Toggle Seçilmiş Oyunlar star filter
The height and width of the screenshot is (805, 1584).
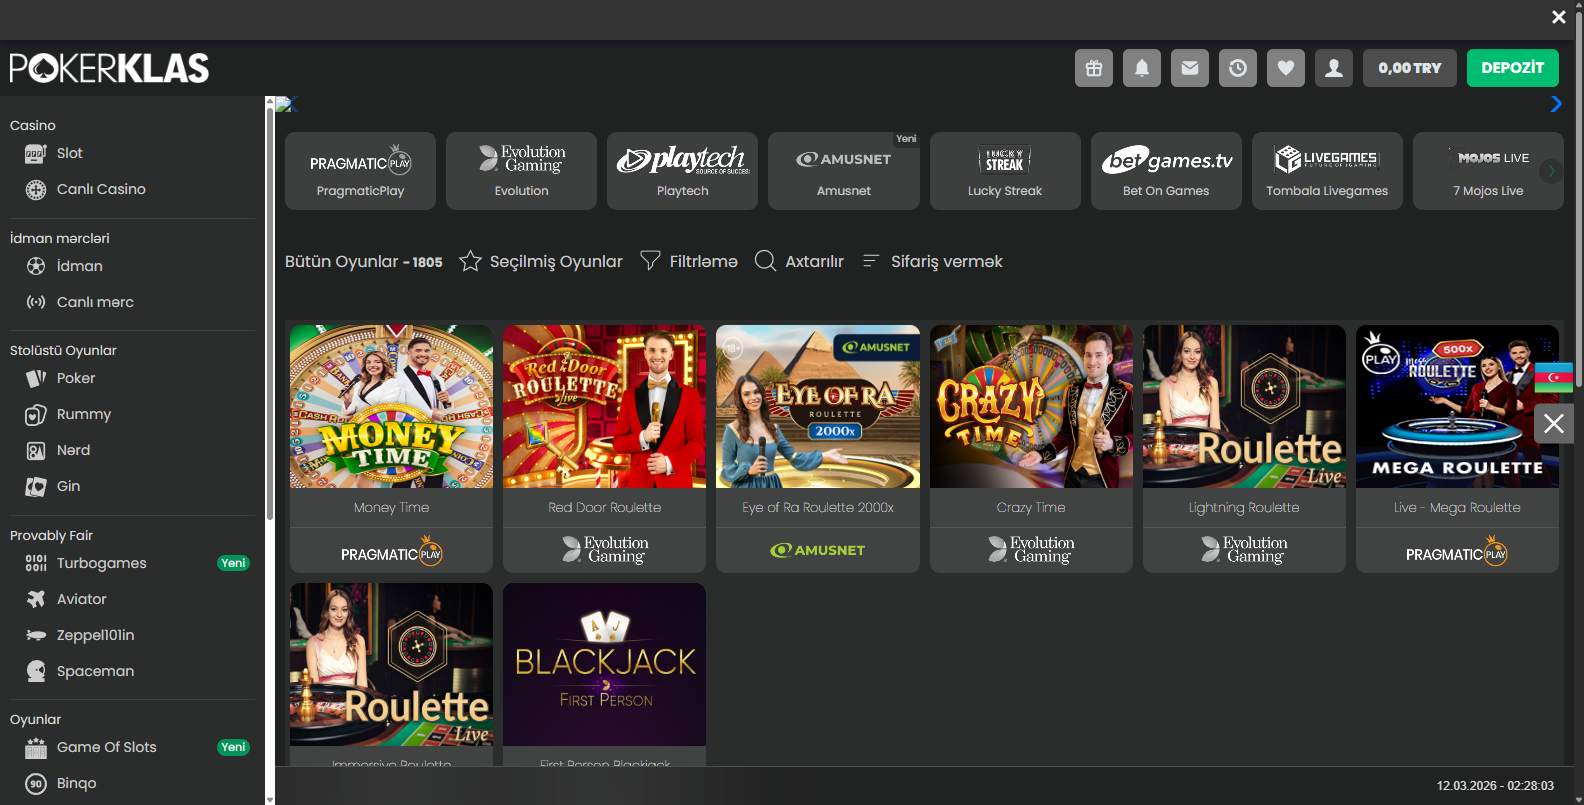point(470,261)
